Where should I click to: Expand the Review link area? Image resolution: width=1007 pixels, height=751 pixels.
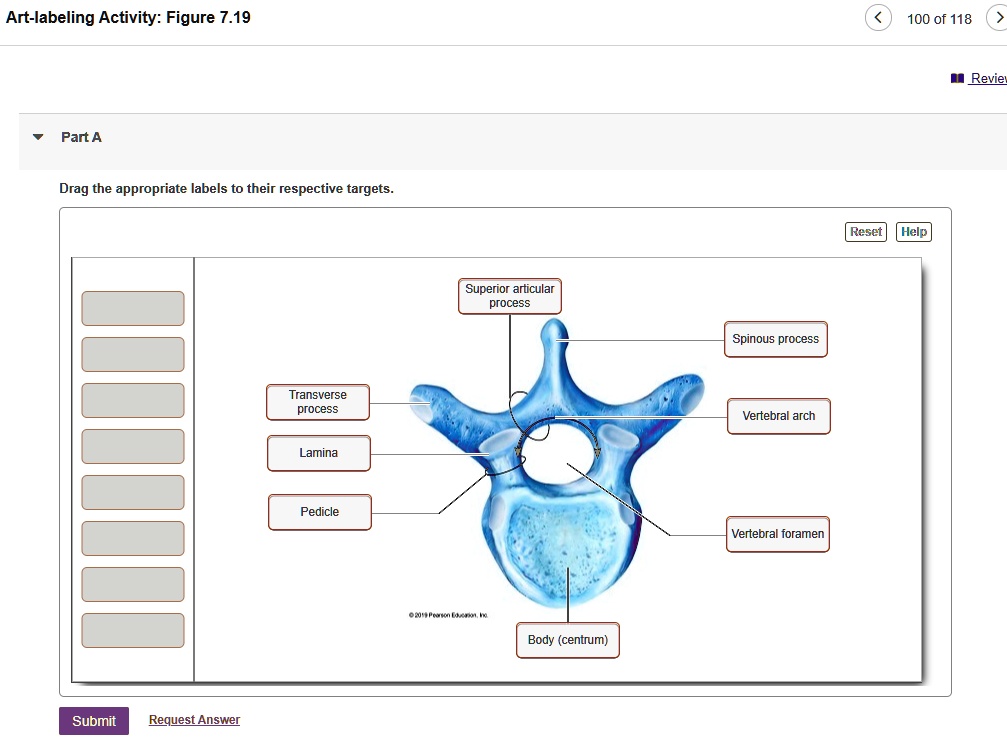(988, 78)
